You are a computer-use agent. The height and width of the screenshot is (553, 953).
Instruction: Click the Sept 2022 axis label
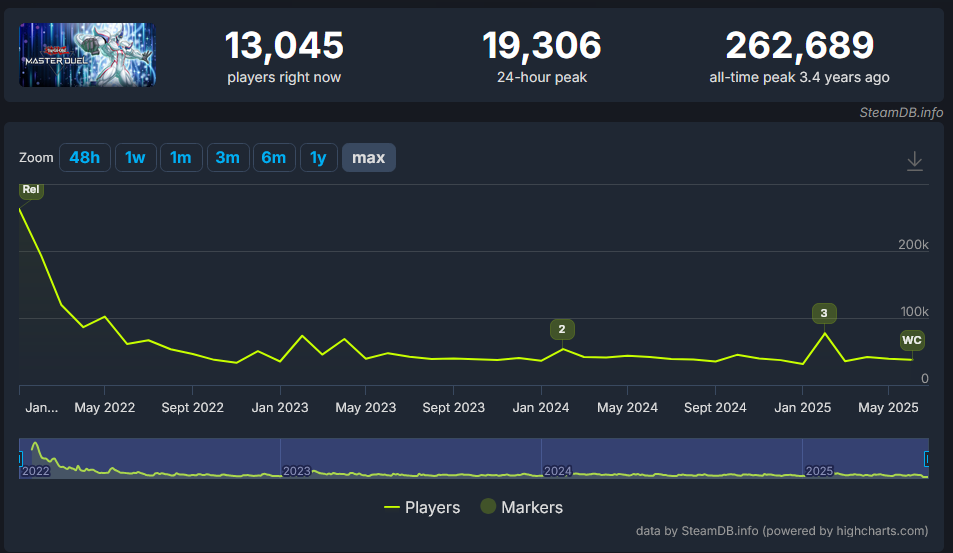(x=193, y=408)
